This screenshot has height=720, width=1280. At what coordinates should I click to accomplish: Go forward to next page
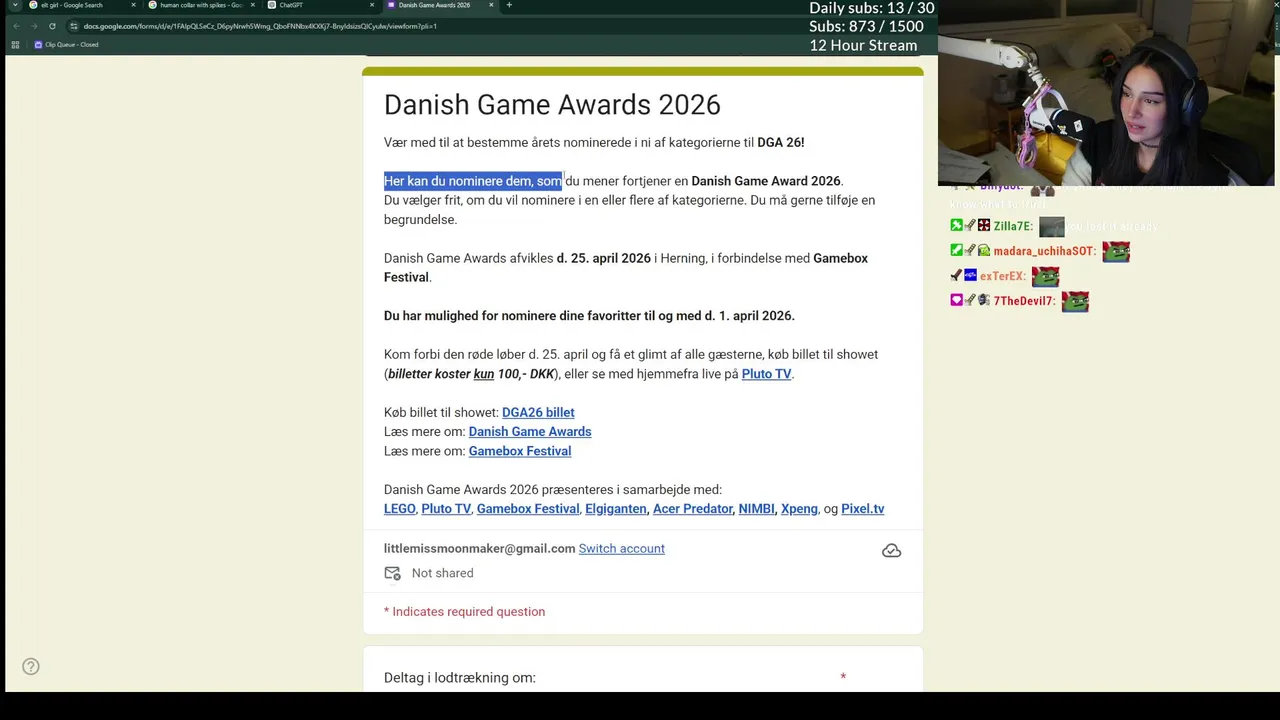pyautogui.click(x=33, y=26)
